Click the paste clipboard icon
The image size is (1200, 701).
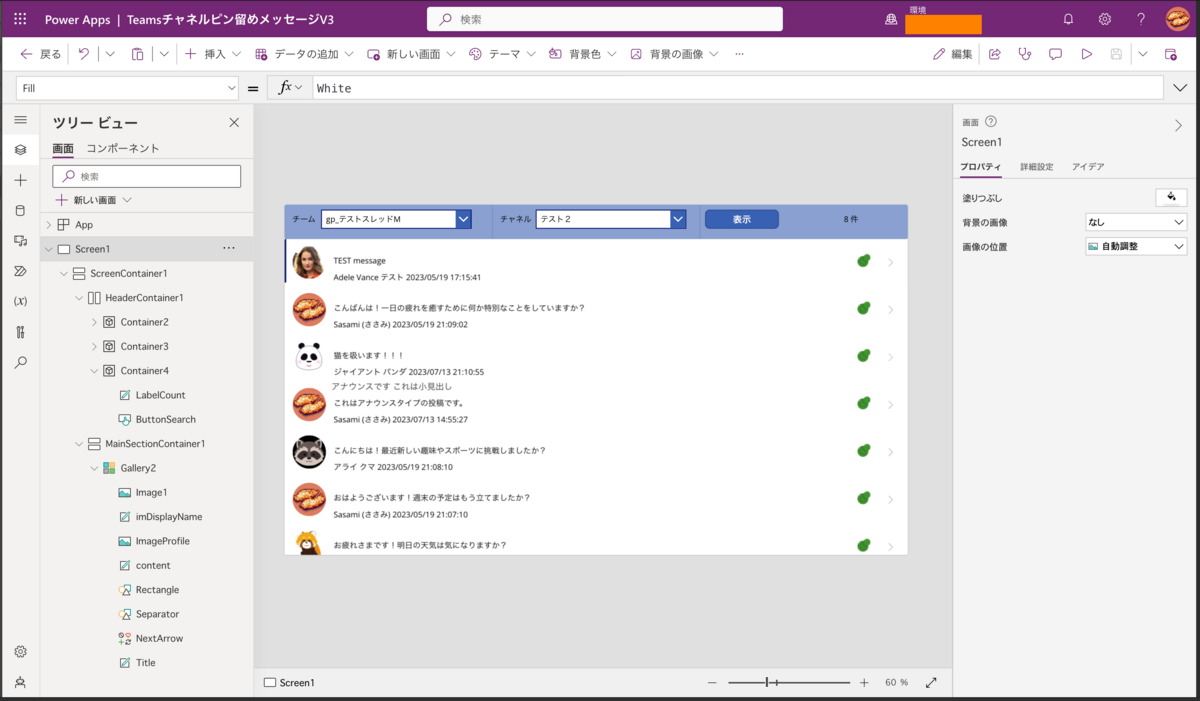pos(138,54)
